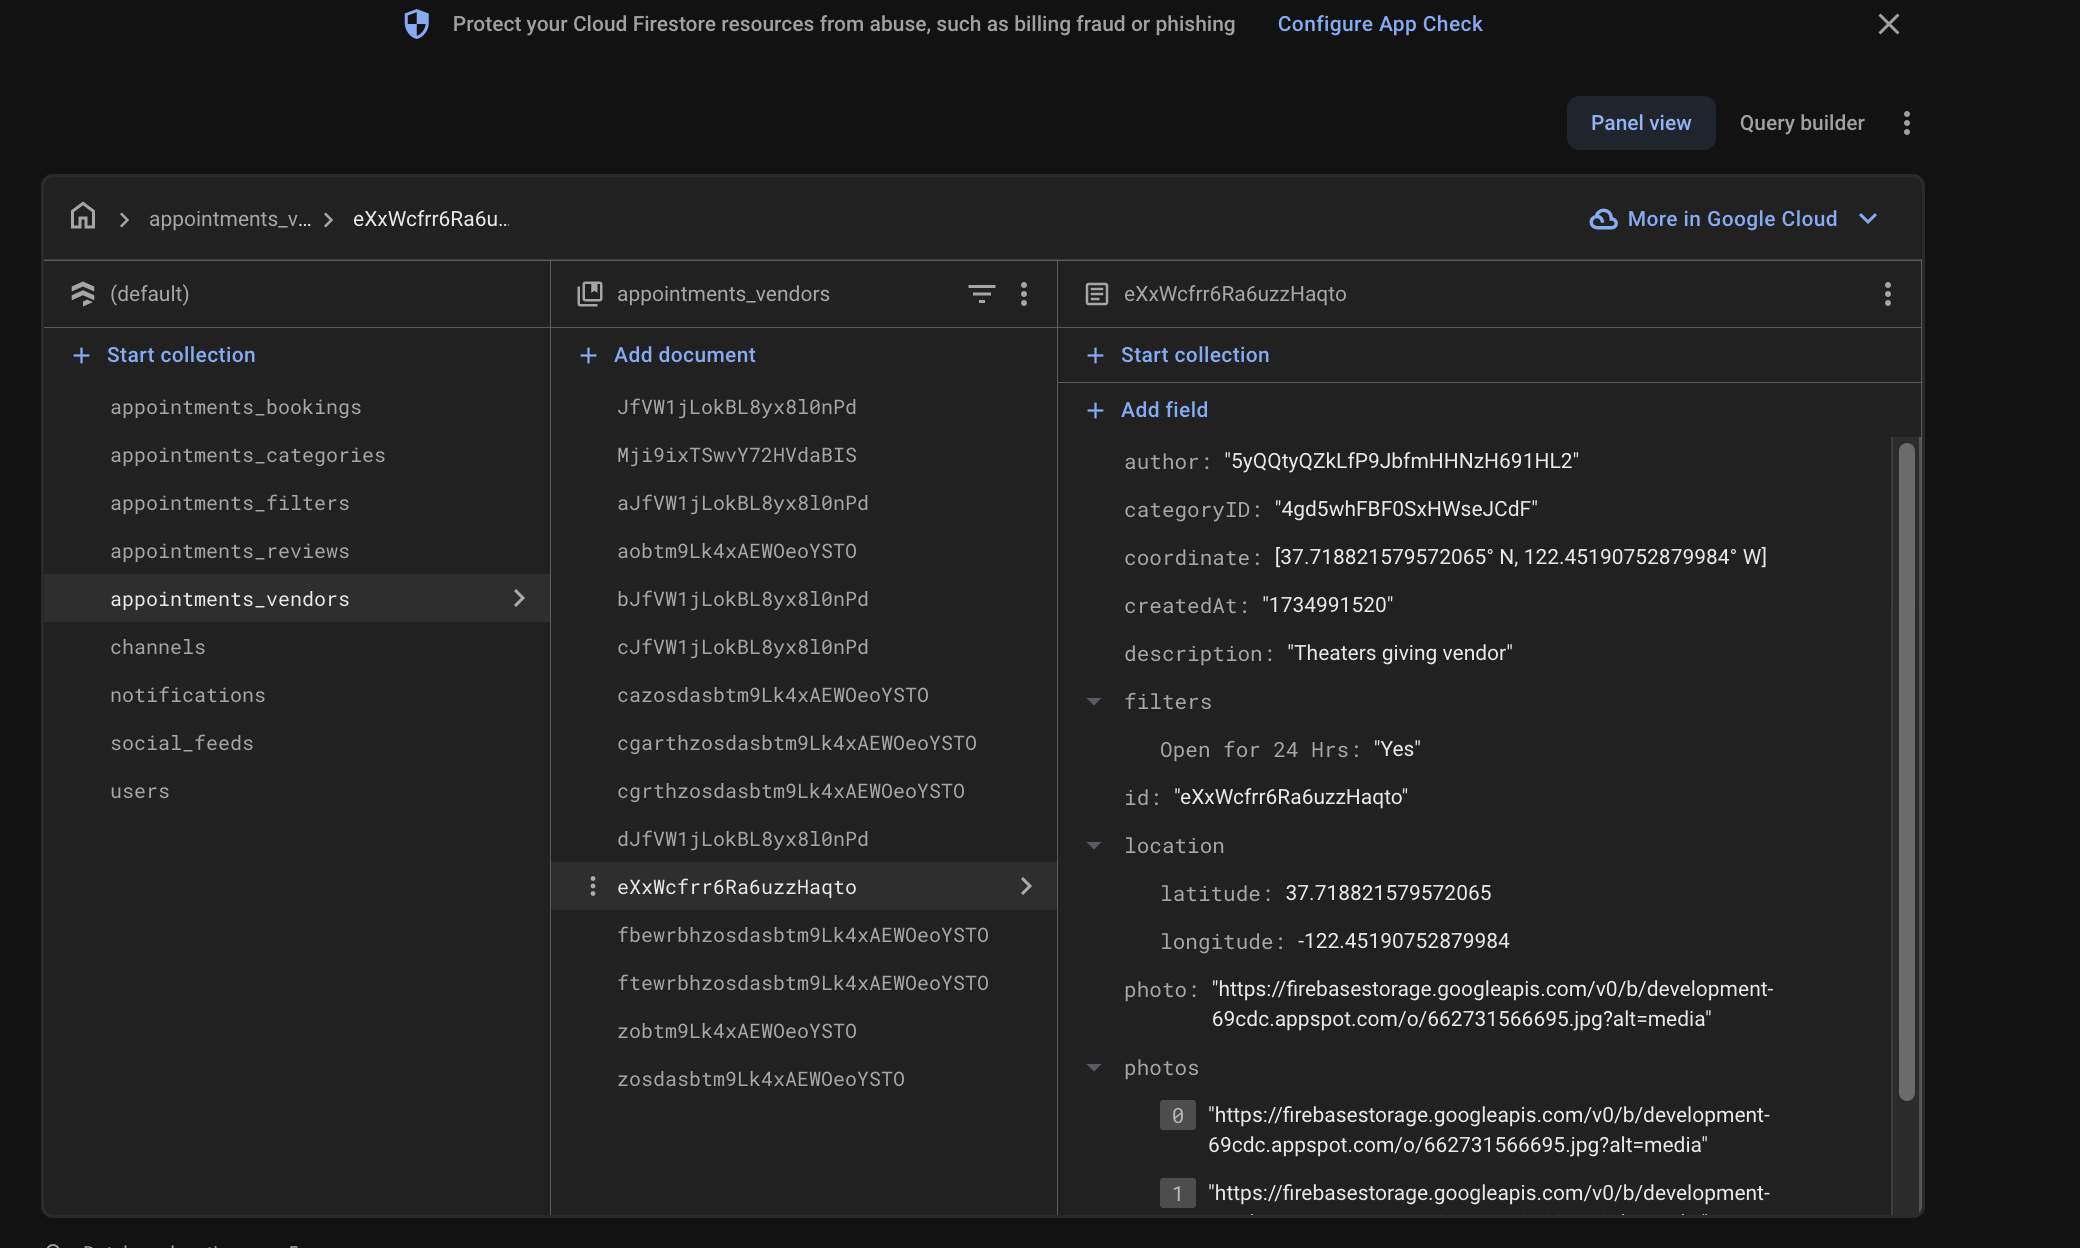Collapse the photos array field
2080x1248 pixels.
click(x=1094, y=1068)
